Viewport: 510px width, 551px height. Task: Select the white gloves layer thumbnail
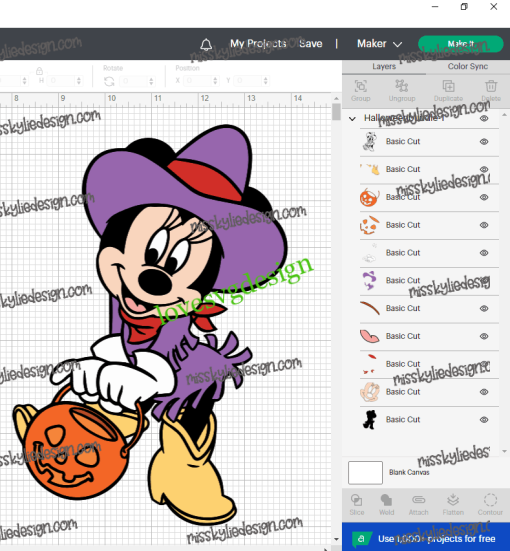[x=369, y=253]
